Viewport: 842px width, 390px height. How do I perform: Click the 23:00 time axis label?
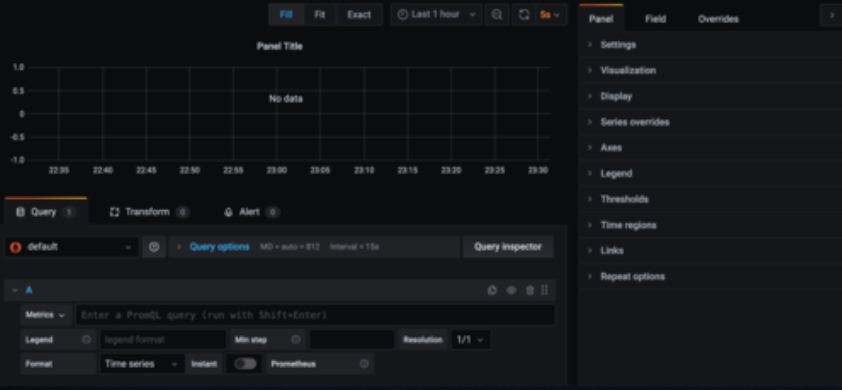click(277, 170)
